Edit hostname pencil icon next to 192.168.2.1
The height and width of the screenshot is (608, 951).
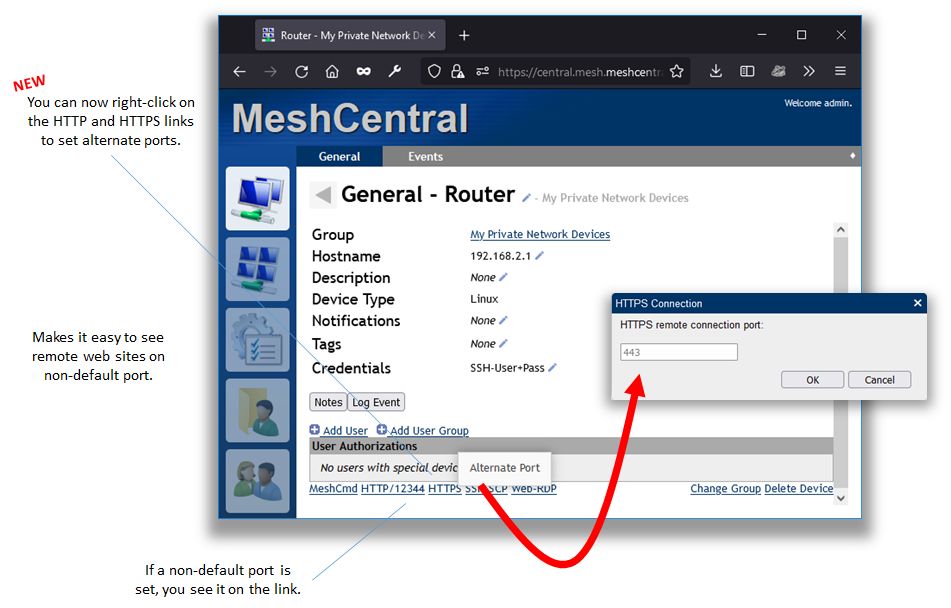point(540,256)
